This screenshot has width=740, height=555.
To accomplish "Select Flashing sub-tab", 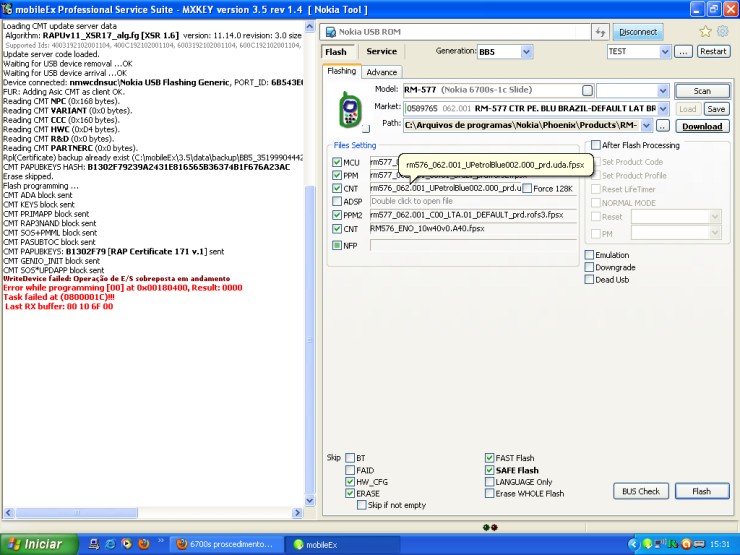I will pos(342,71).
